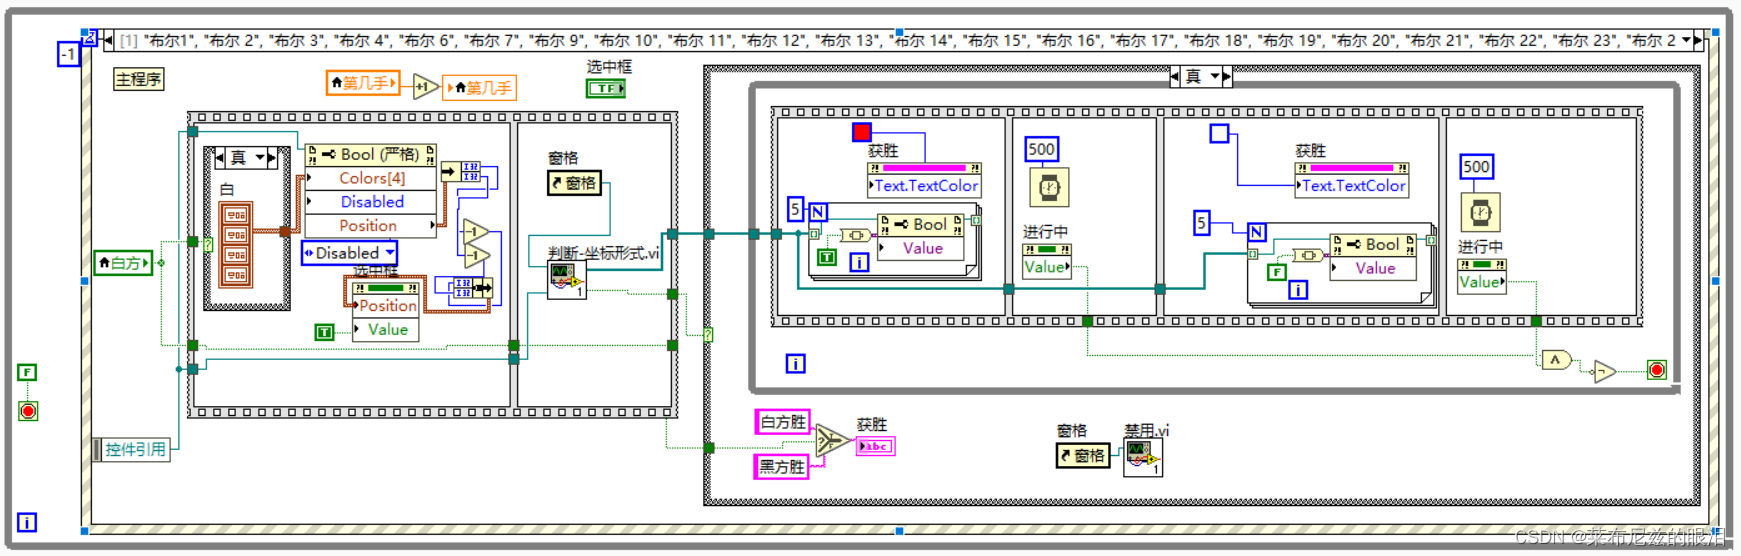Select the AND gate node
This screenshot has width=1741, height=556.
click(1556, 360)
